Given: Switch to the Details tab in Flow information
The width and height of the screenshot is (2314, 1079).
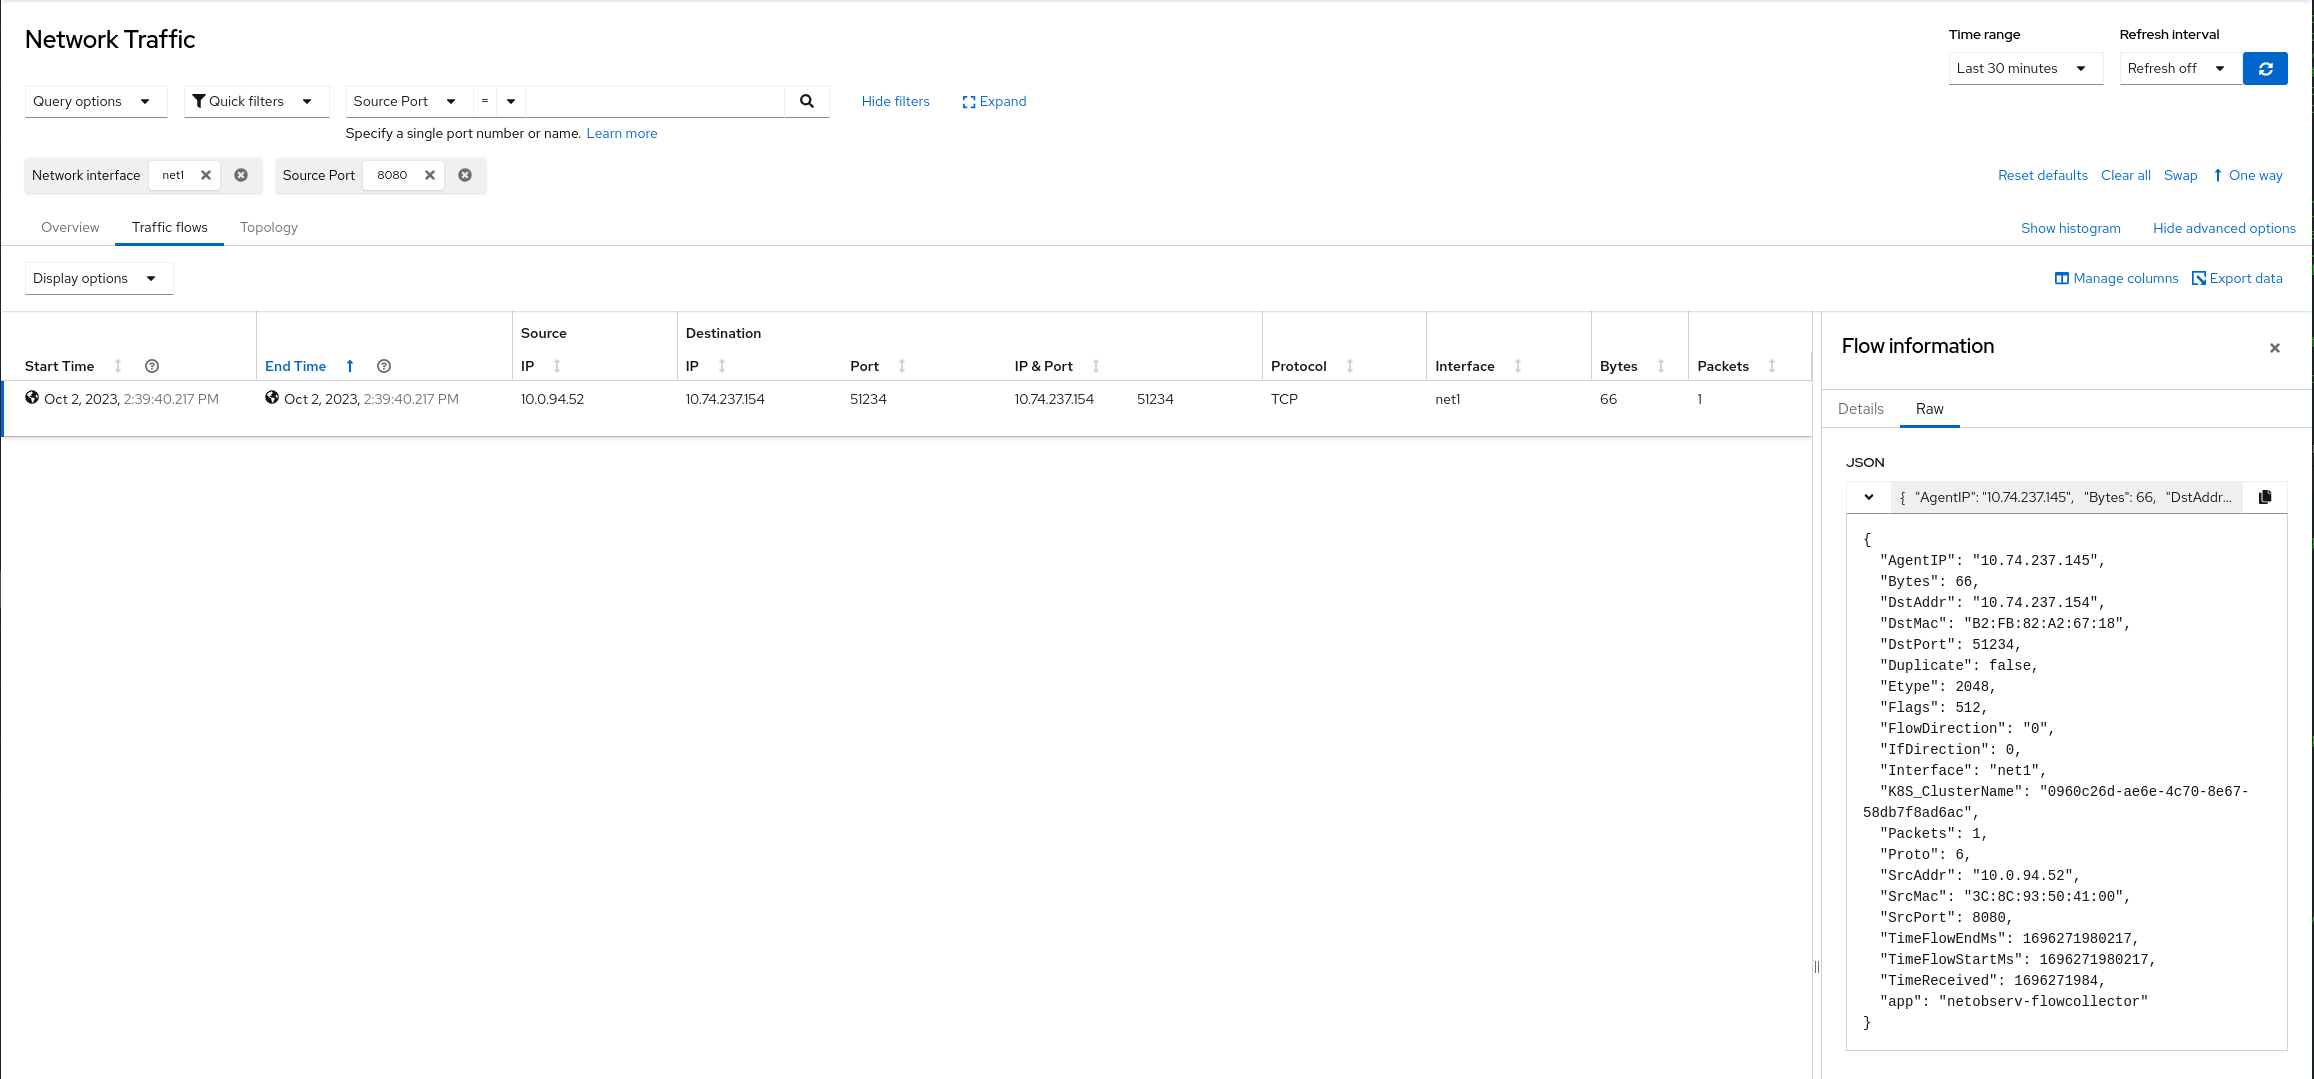Looking at the screenshot, I should click(x=1860, y=409).
